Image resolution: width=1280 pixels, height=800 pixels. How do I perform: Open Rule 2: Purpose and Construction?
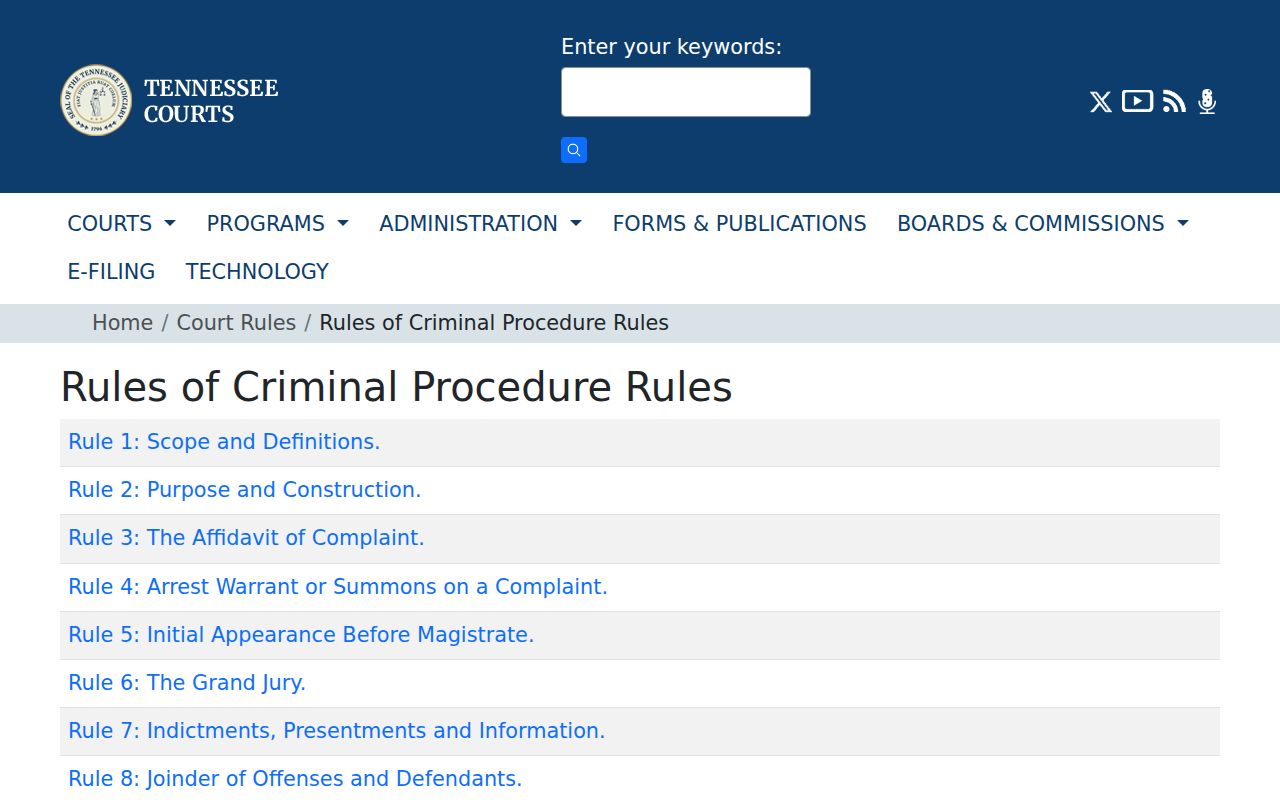[244, 490]
